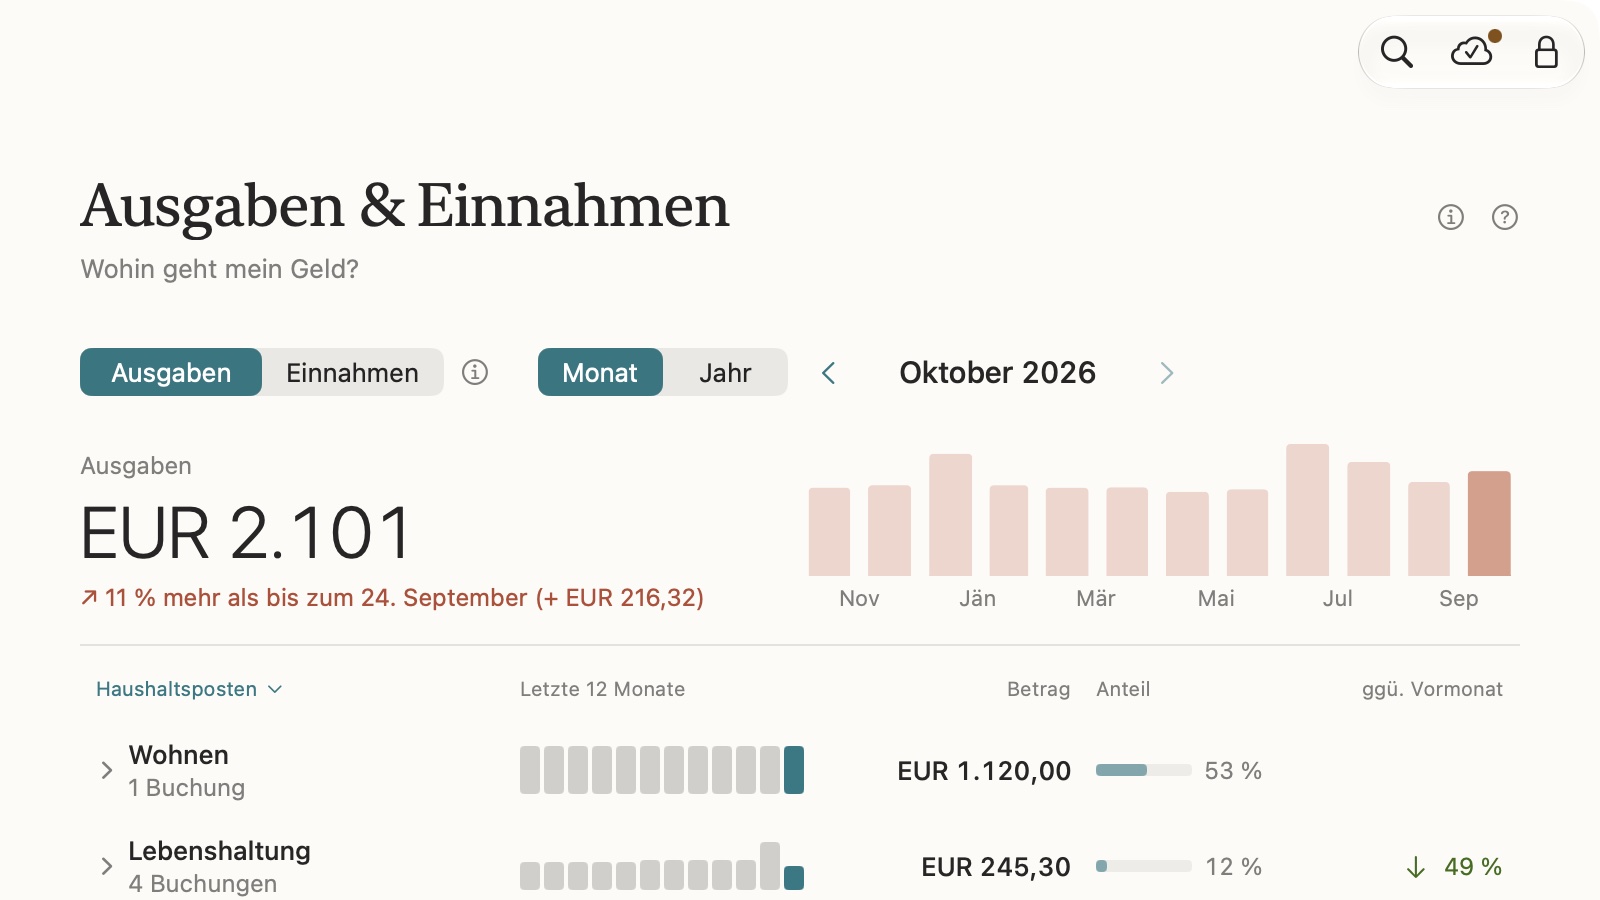Click the lock icon

[x=1546, y=52]
